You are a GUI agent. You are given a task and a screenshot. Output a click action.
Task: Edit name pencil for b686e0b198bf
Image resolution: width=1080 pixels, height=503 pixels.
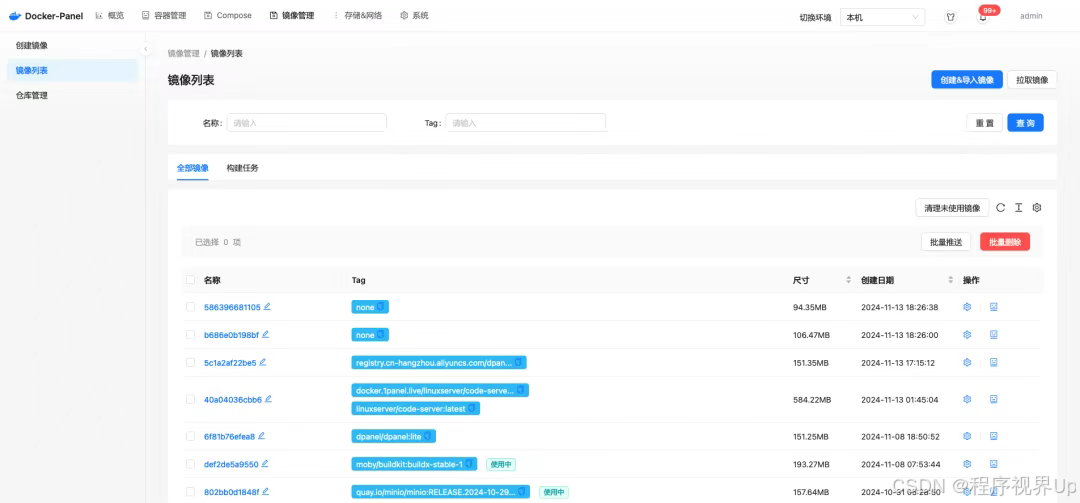point(265,334)
